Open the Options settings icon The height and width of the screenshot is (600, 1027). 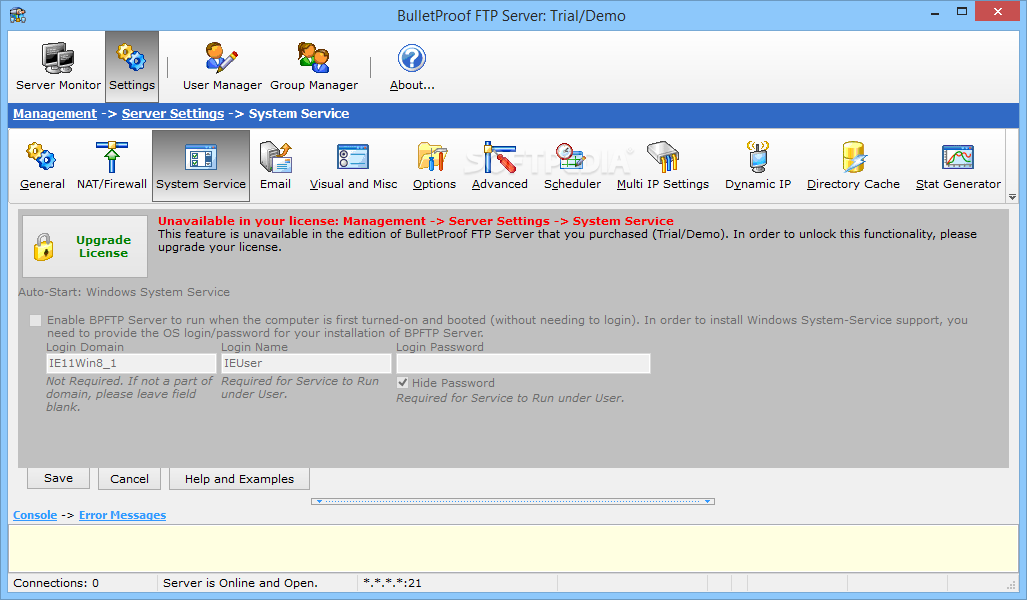coord(434,166)
